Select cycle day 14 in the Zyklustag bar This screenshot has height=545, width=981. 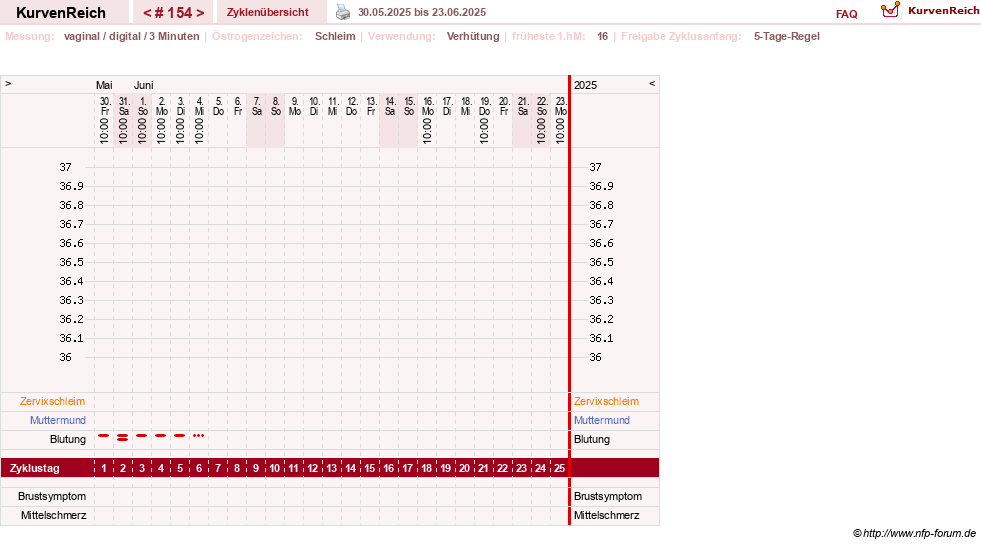tap(350, 468)
